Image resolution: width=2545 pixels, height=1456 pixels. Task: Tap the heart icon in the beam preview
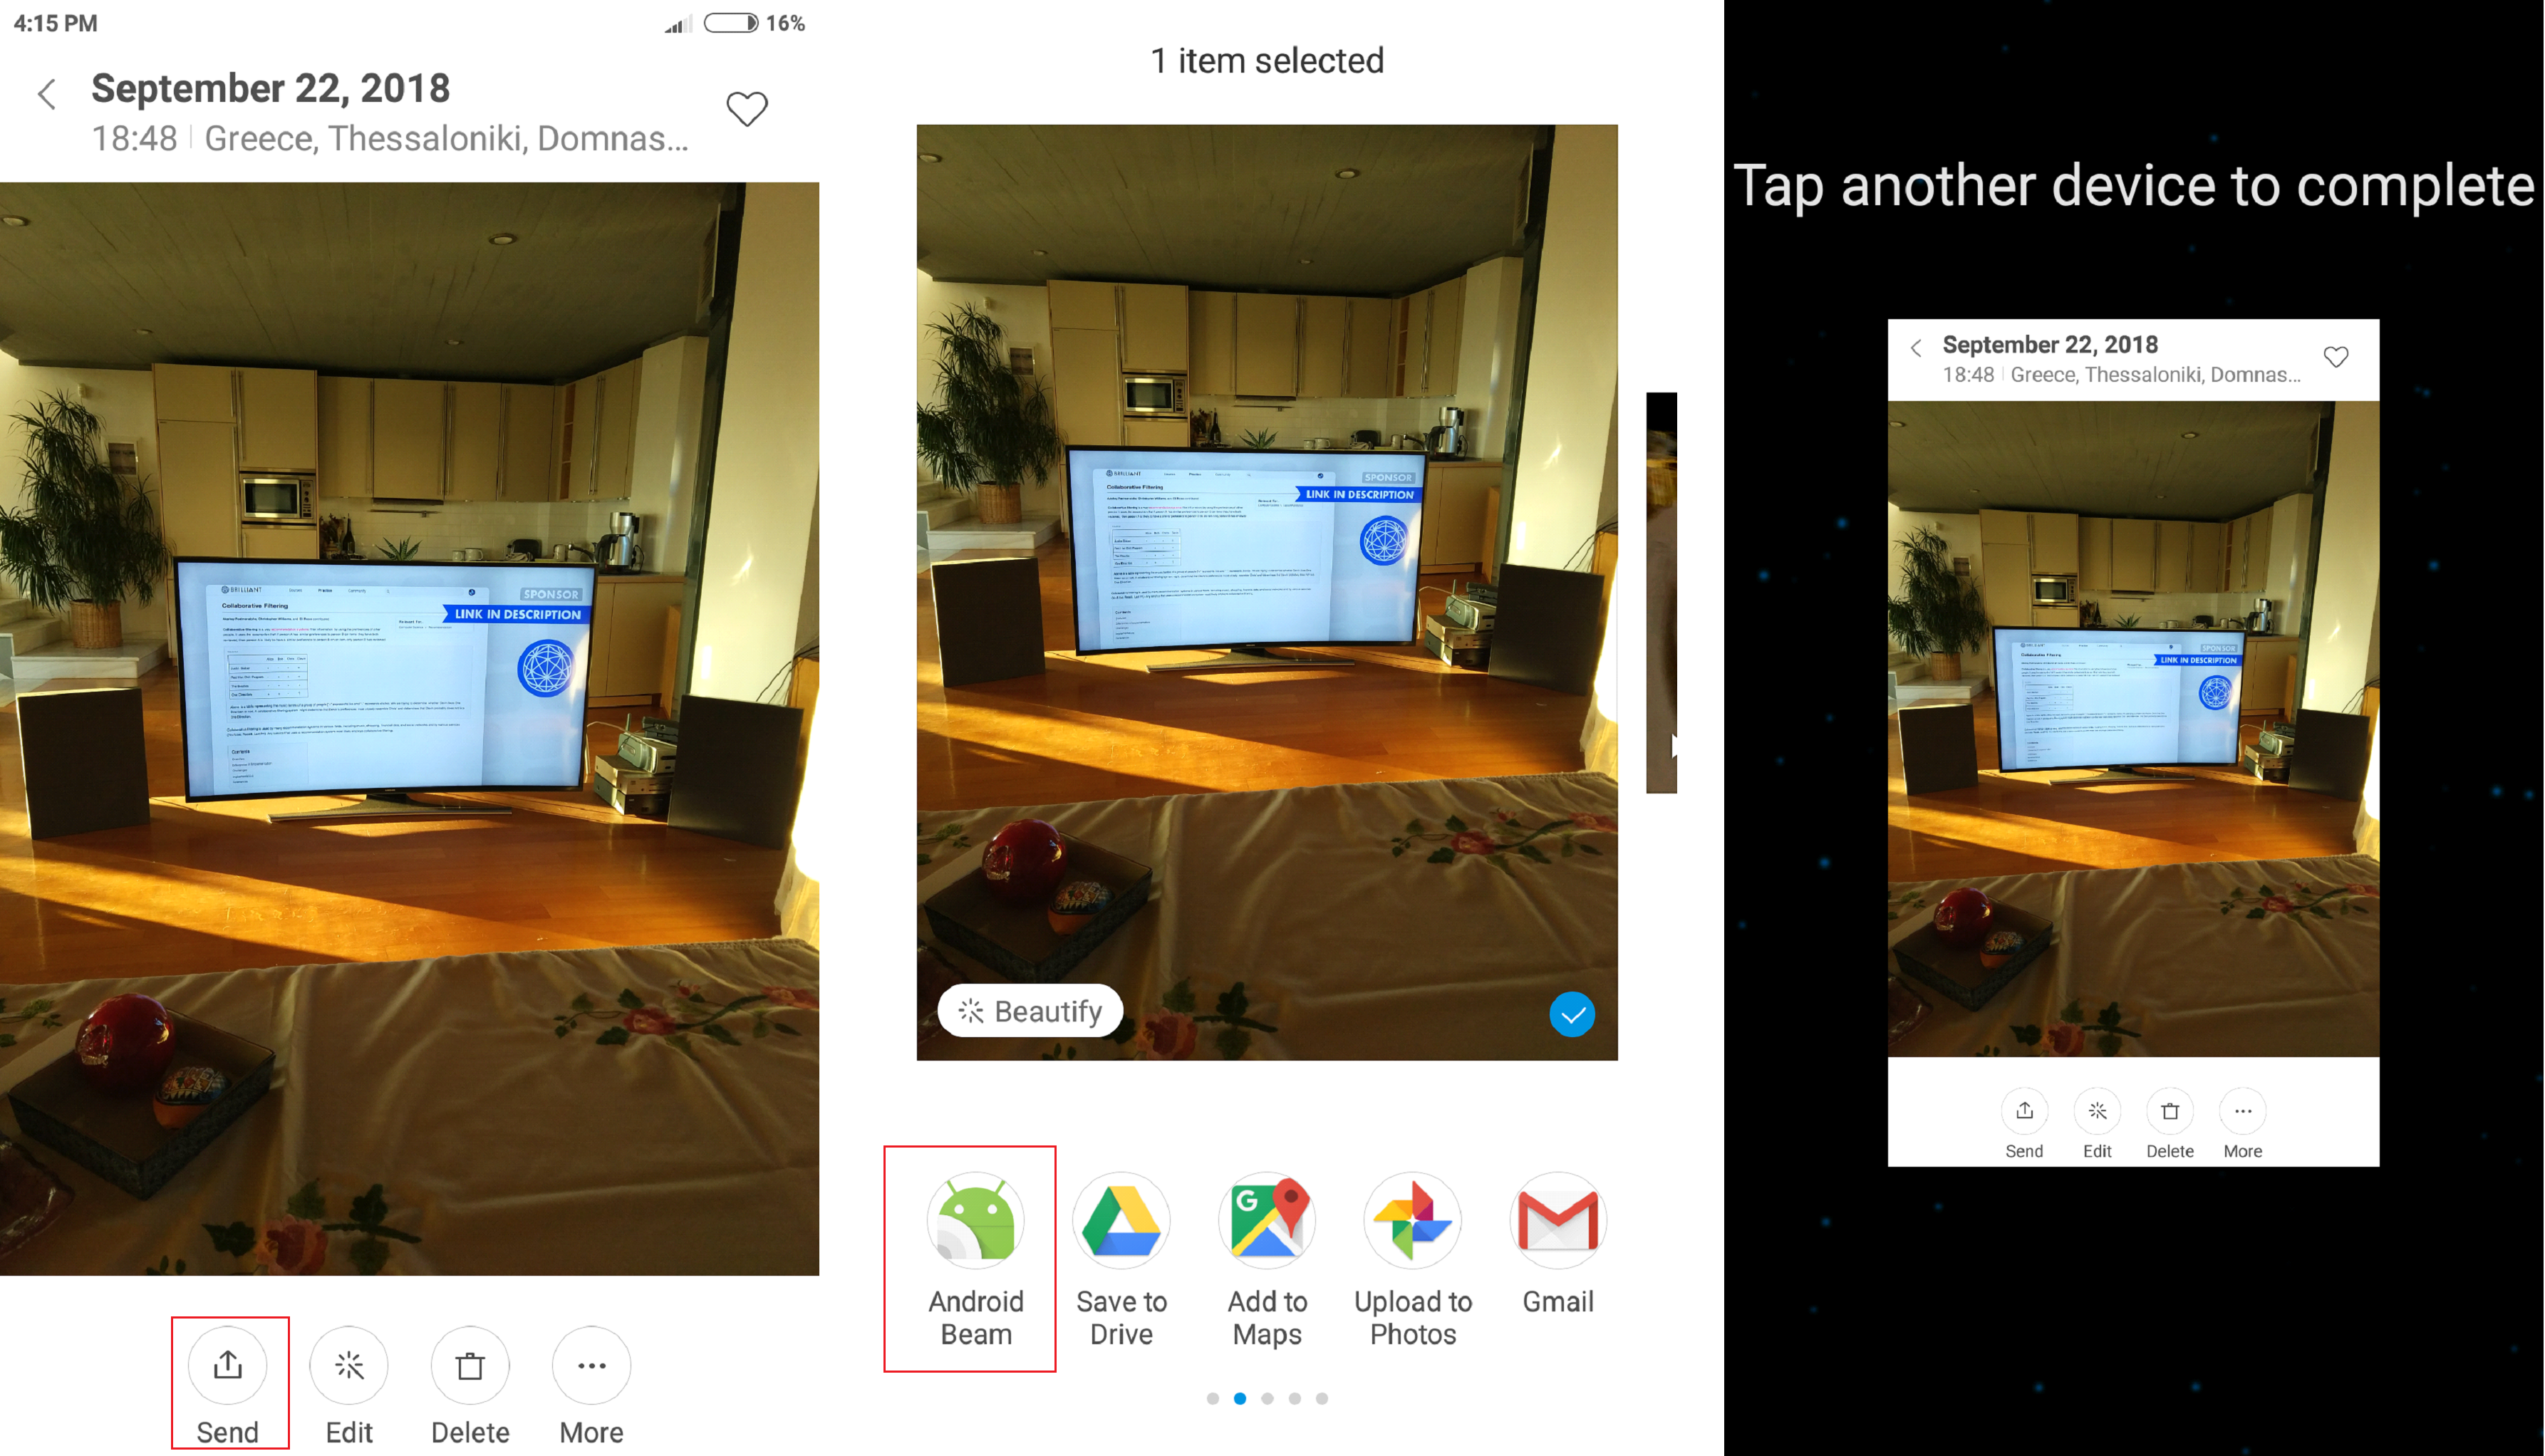[x=2336, y=356]
